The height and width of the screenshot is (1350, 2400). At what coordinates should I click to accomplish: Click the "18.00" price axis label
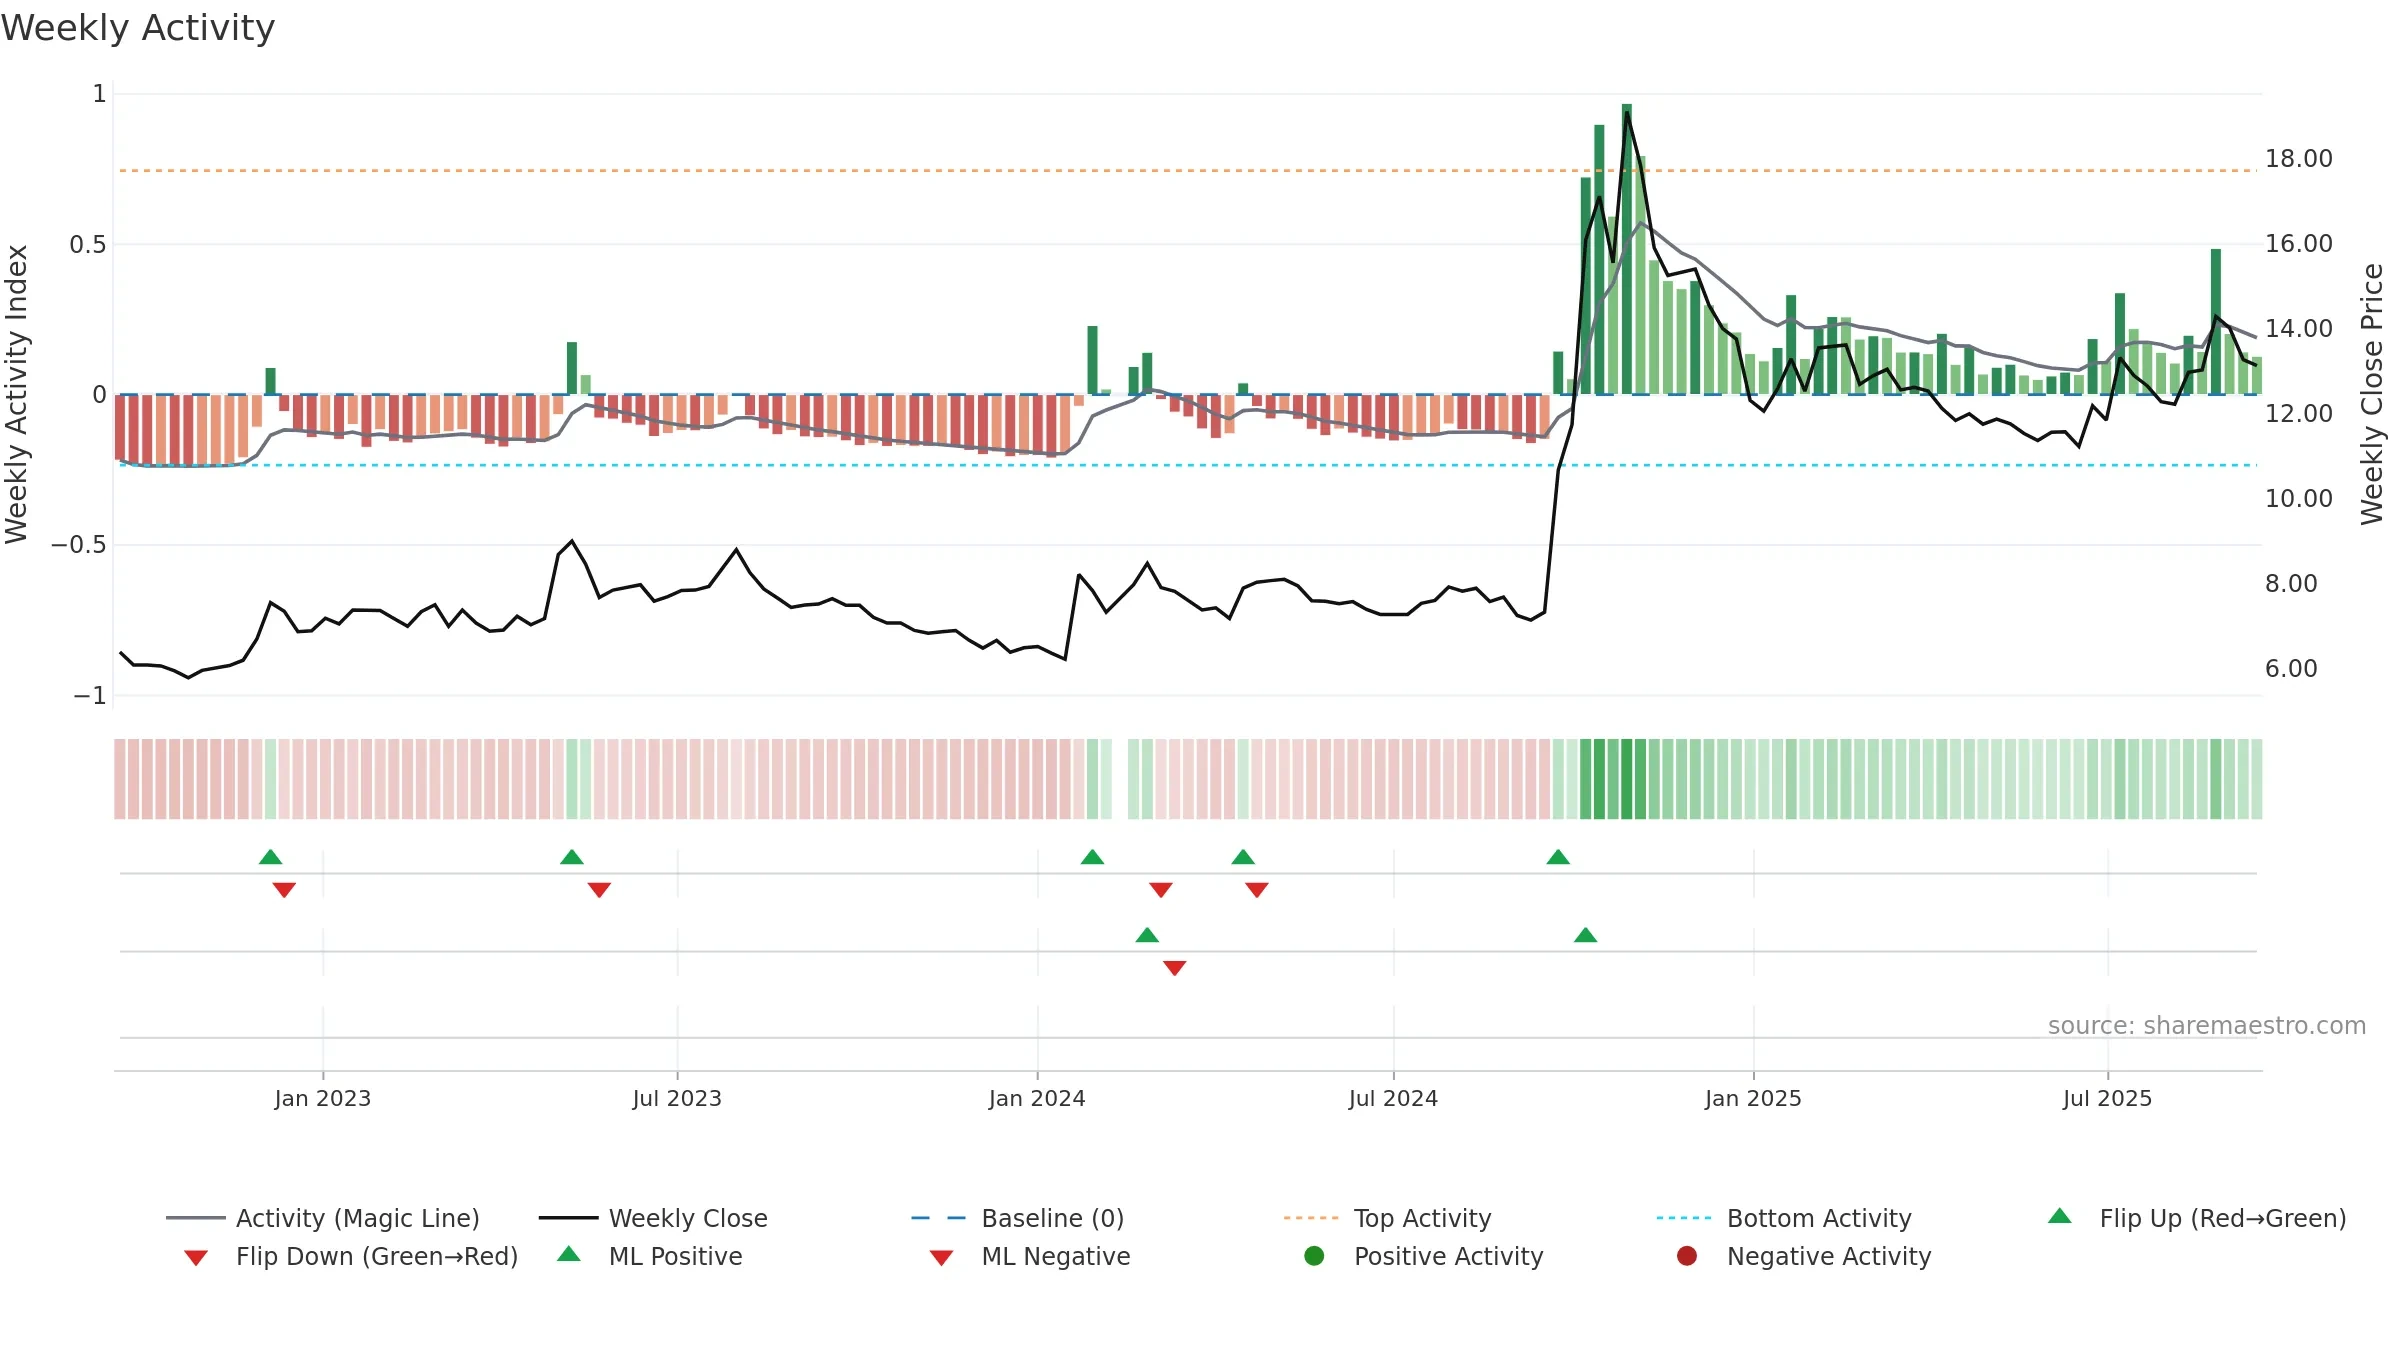pyautogui.click(x=2298, y=159)
